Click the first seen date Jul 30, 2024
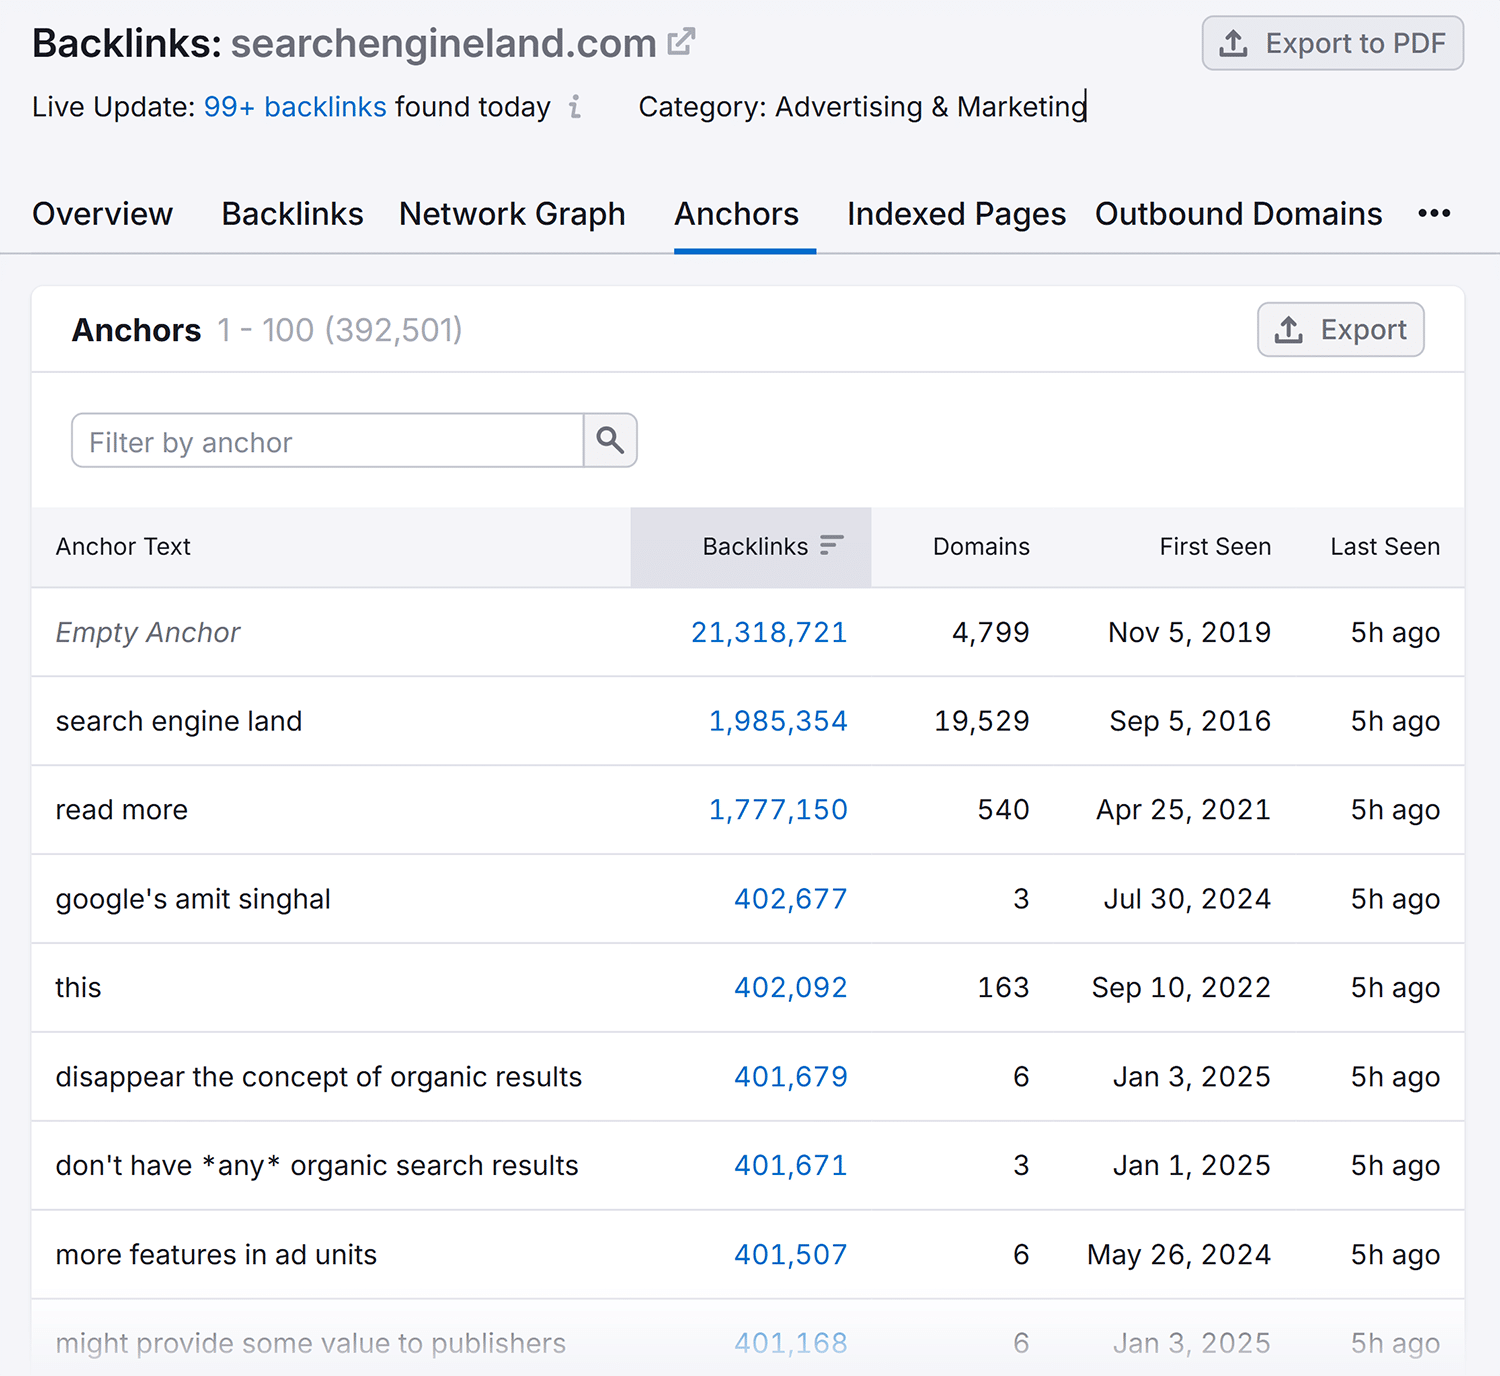Image resolution: width=1500 pixels, height=1376 pixels. coord(1187,899)
